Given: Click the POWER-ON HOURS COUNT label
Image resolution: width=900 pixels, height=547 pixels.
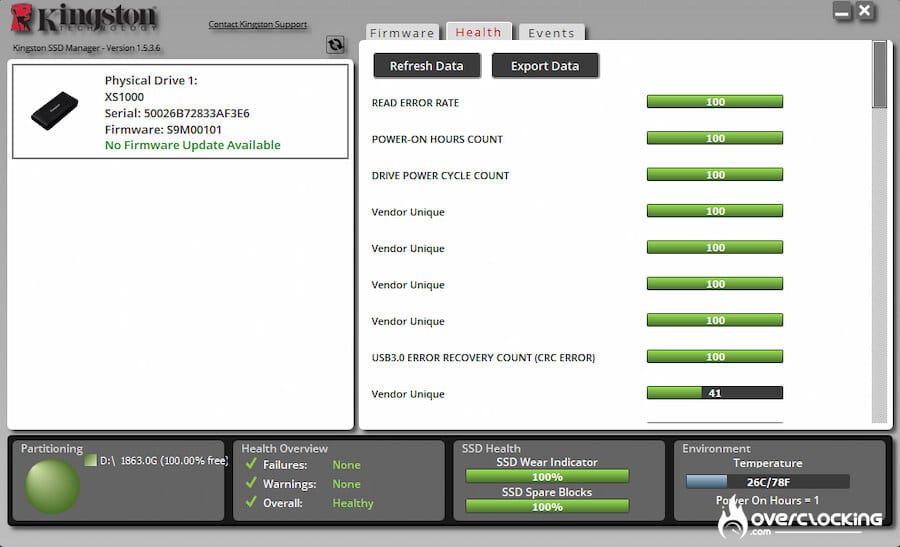Looking at the screenshot, I should click(437, 139).
